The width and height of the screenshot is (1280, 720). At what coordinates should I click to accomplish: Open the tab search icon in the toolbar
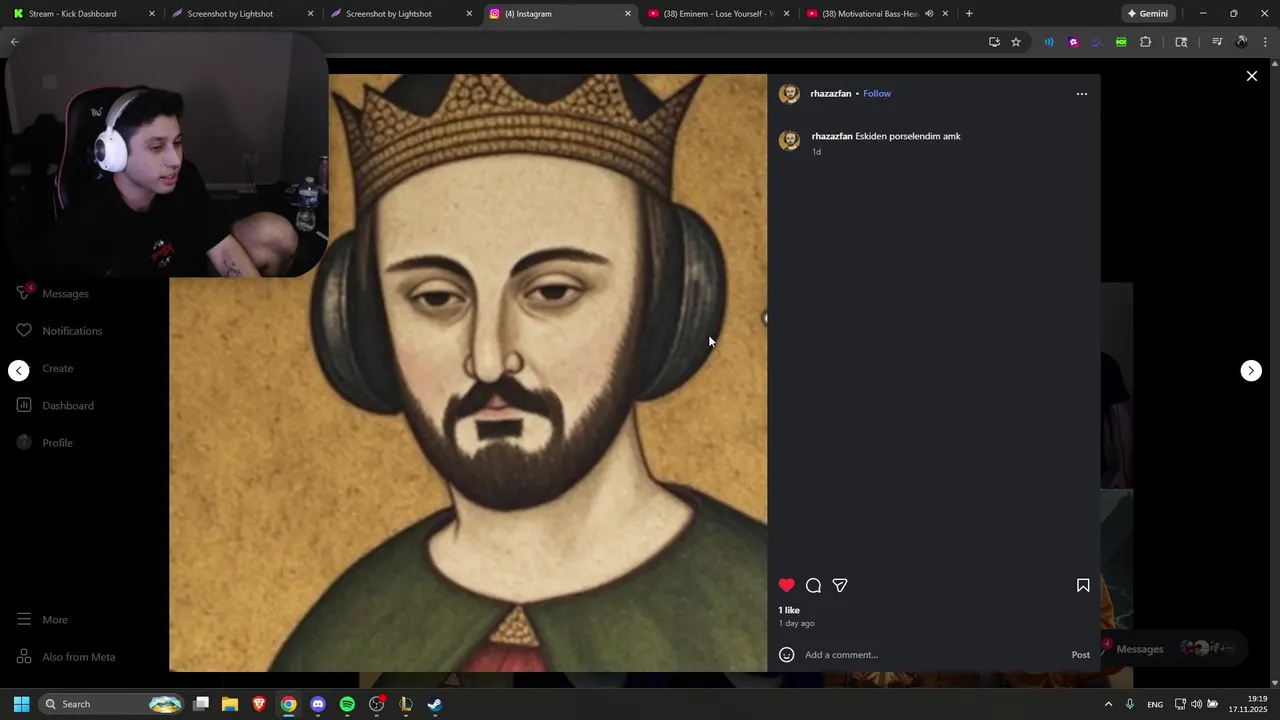[x=1181, y=42]
